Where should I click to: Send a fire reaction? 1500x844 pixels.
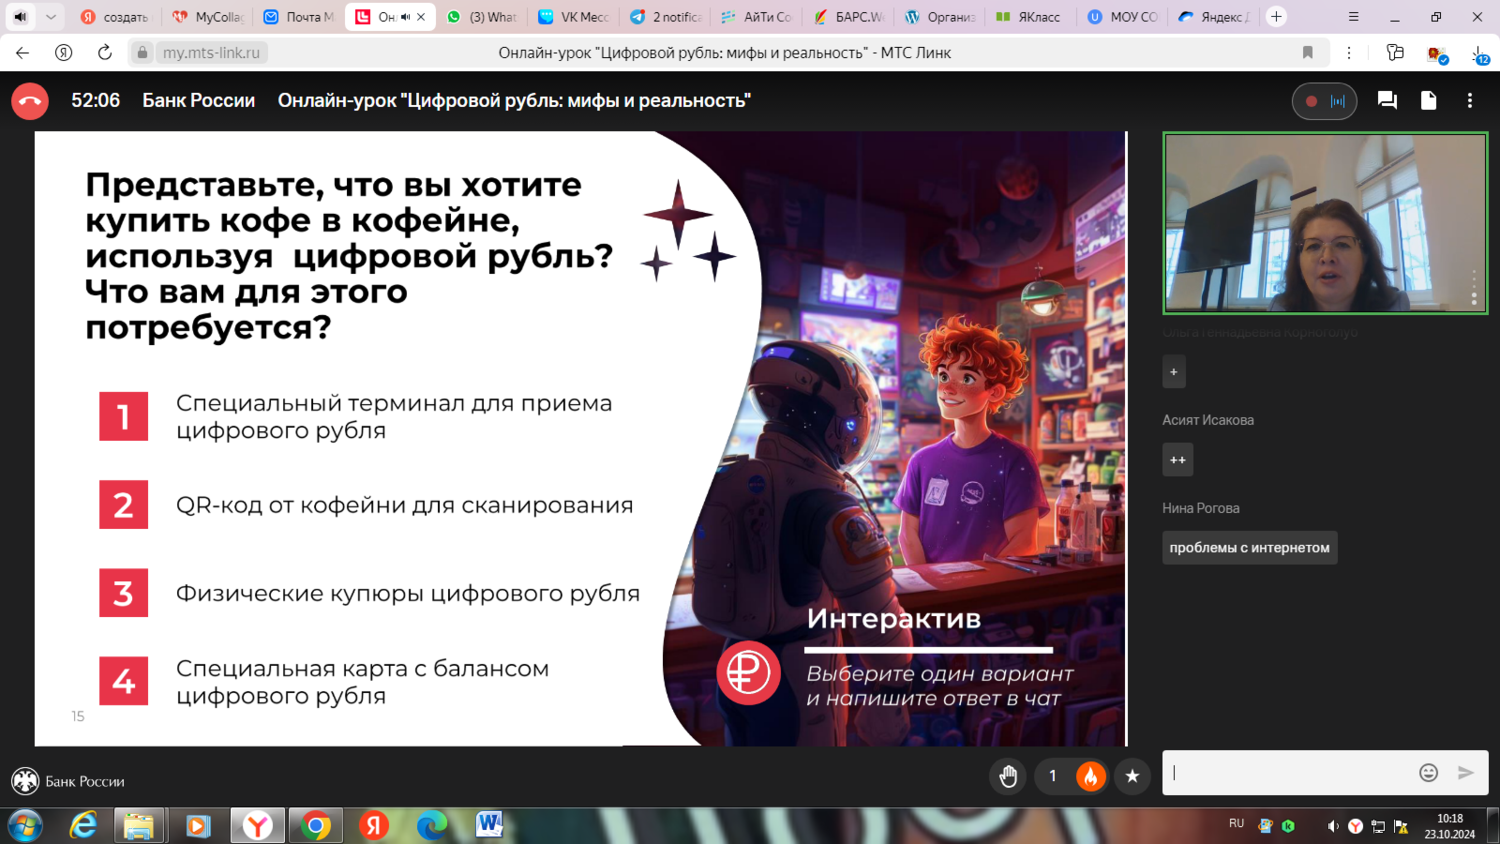[x=1090, y=776]
